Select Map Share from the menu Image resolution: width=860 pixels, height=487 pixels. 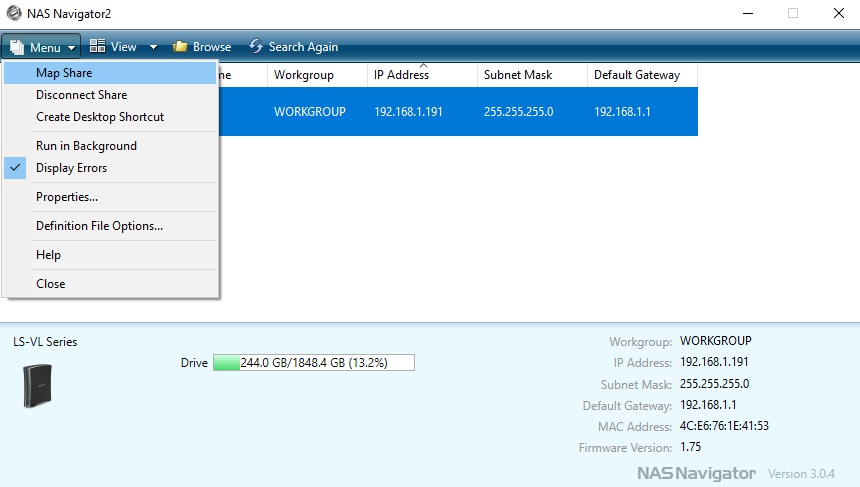pos(110,73)
